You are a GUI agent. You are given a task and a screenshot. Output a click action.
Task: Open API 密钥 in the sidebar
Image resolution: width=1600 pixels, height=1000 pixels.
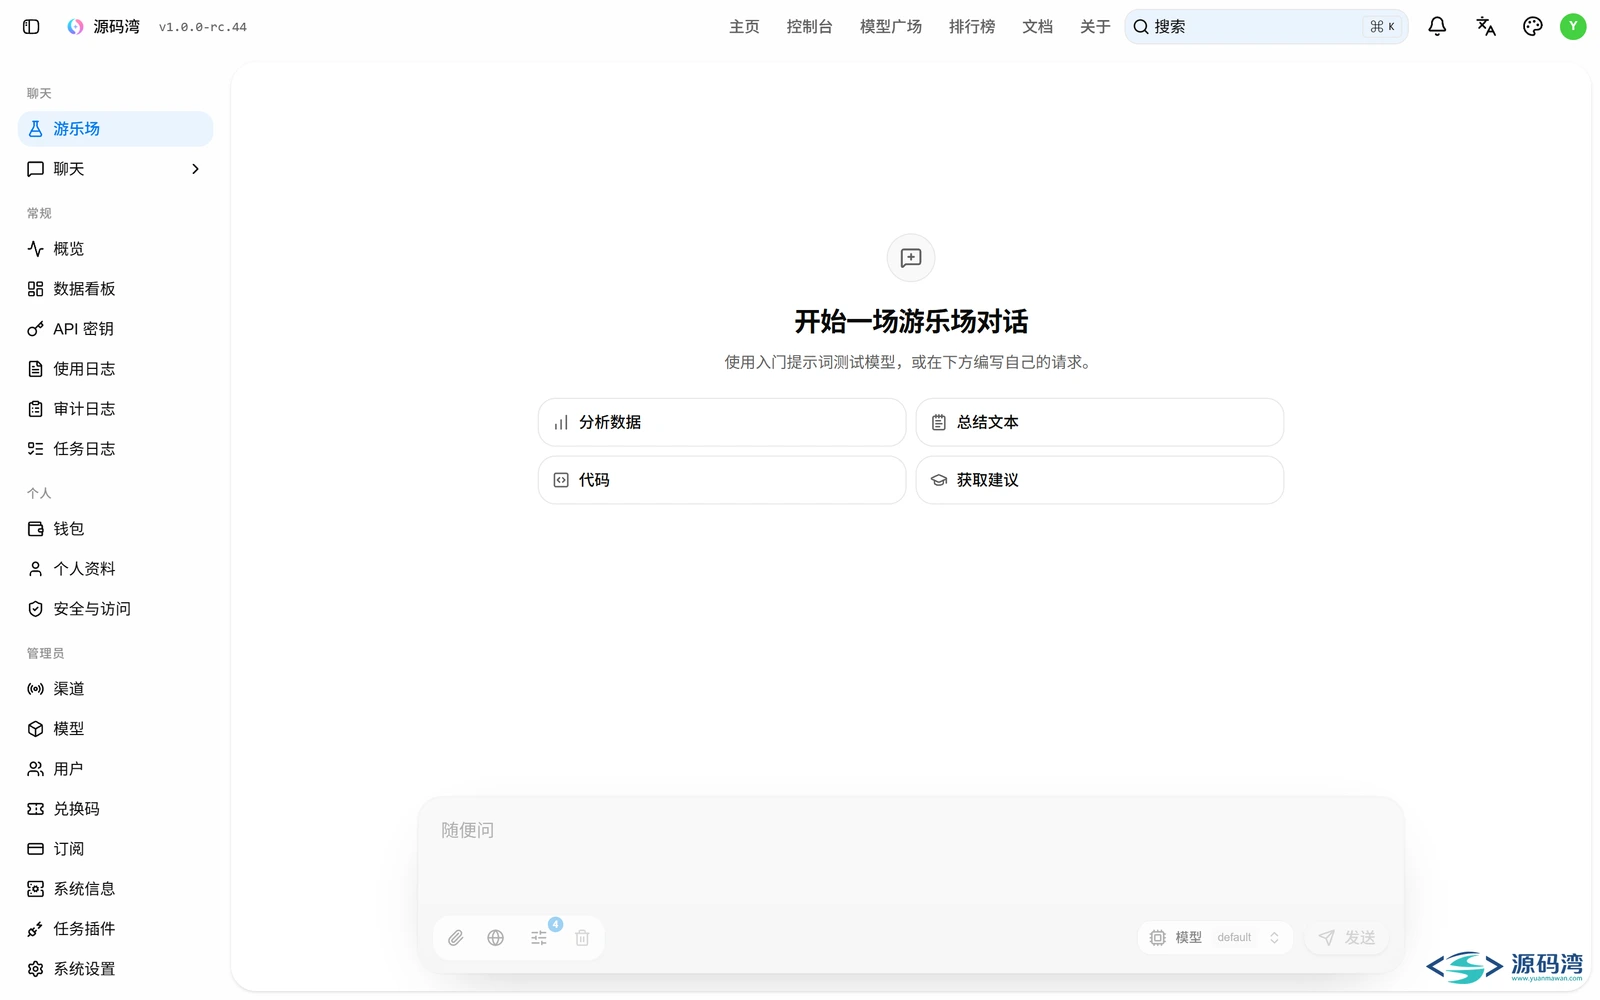coord(116,329)
